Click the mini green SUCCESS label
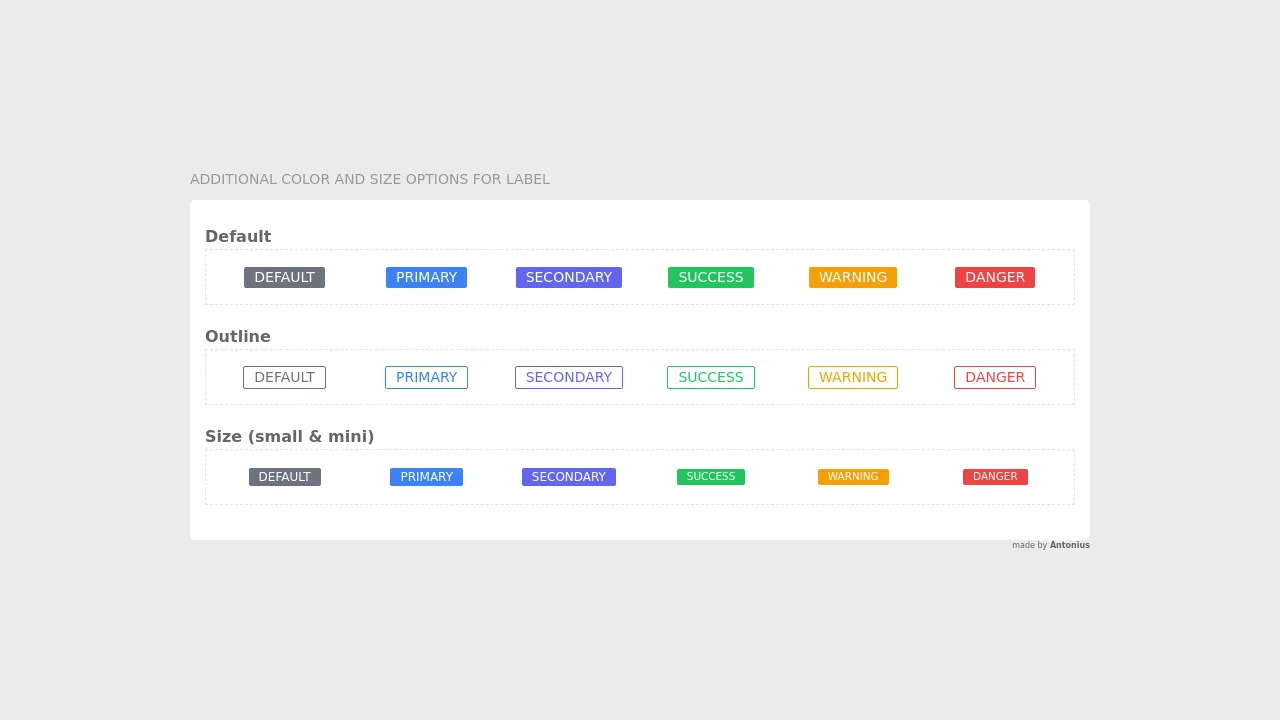The height and width of the screenshot is (720, 1280). point(710,477)
